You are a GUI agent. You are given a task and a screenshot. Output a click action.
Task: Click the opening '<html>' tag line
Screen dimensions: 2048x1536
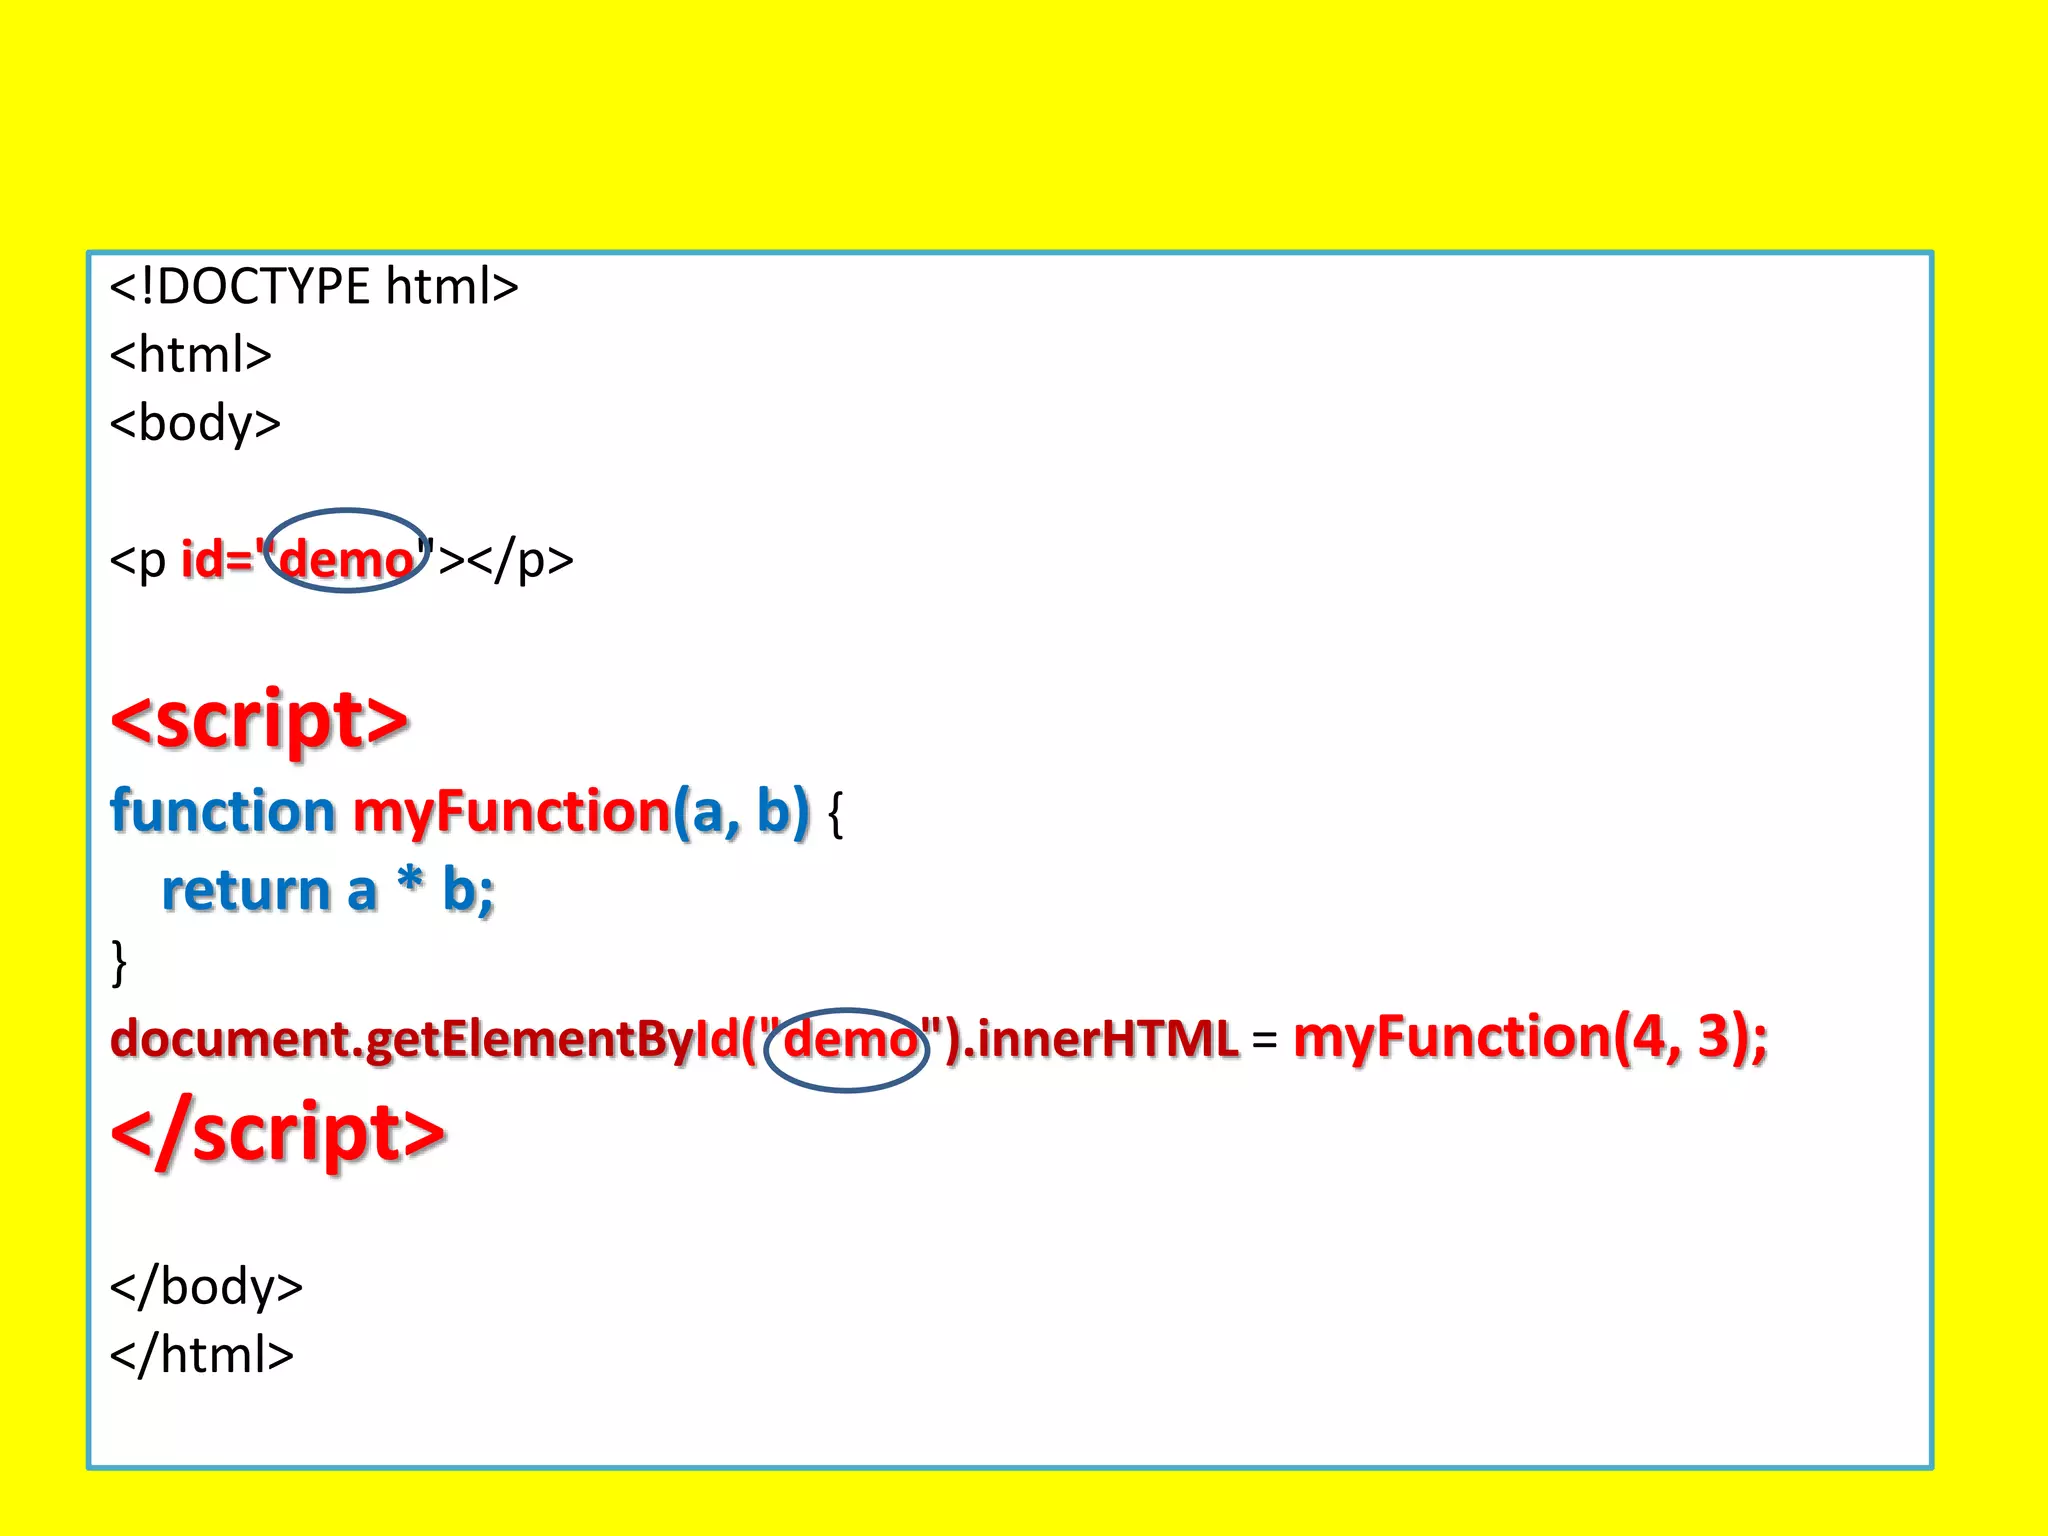pyautogui.click(x=191, y=355)
